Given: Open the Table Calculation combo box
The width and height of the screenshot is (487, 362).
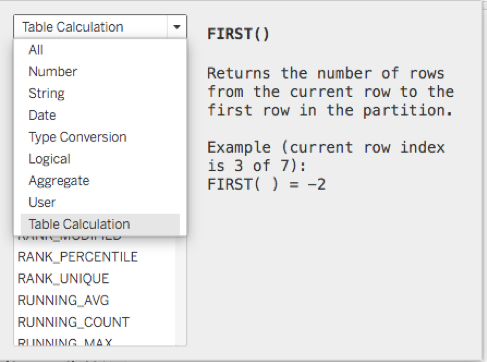Looking at the screenshot, I should [x=100, y=27].
